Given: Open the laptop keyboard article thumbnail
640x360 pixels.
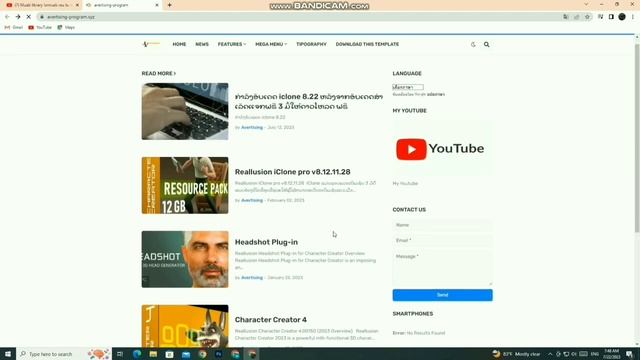Looking at the screenshot, I should pyautogui.click(x=185, y=111).
